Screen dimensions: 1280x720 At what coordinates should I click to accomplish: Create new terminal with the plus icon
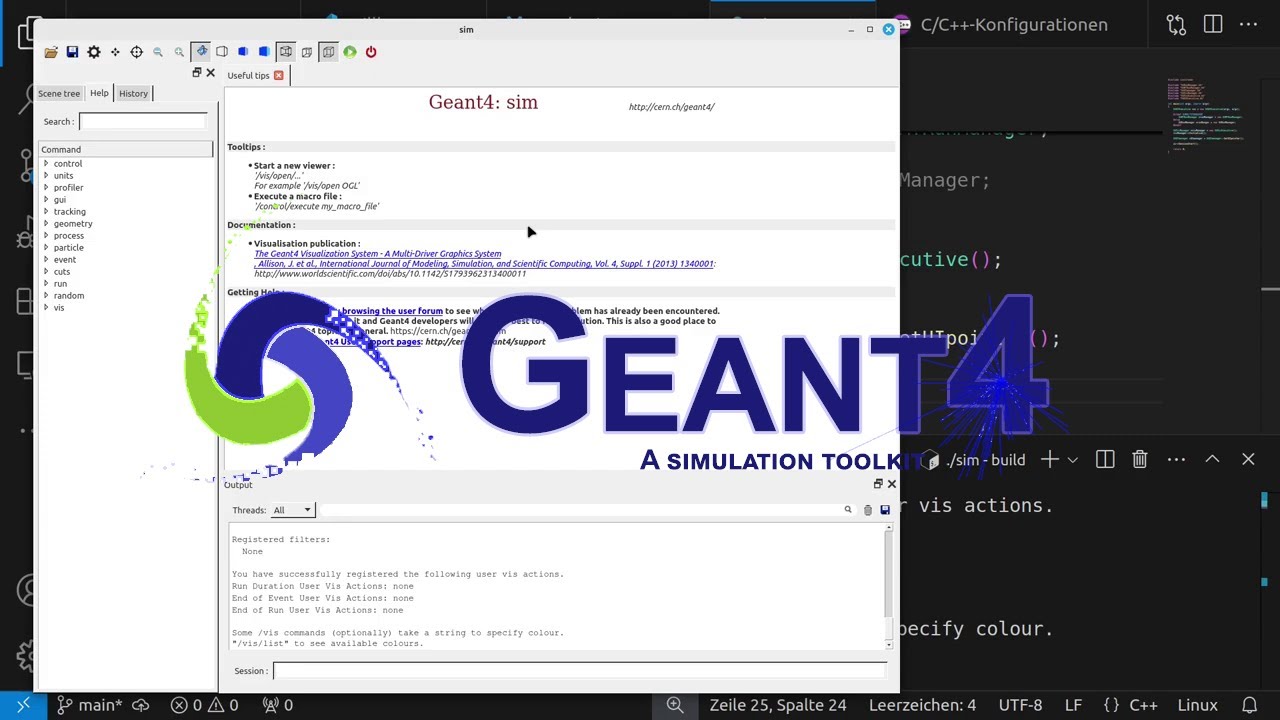click(1049, 459)
